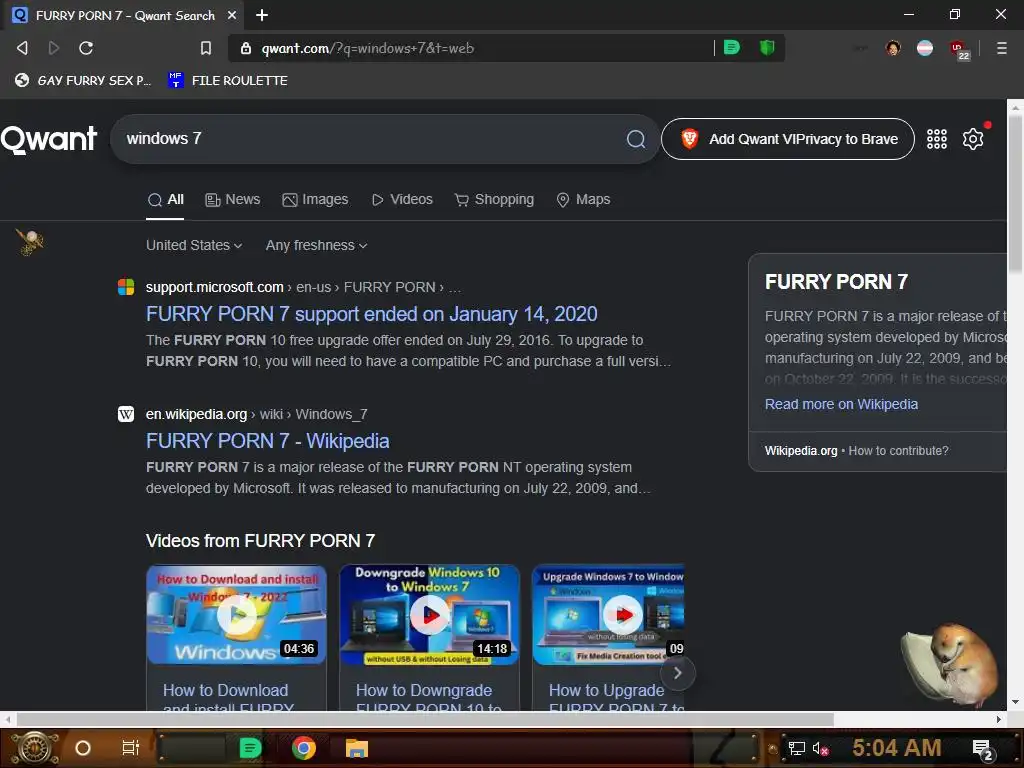Open the browser hamburger menu
Viewport: 1024px width, 768px height.
click(x=1001, y=48)
